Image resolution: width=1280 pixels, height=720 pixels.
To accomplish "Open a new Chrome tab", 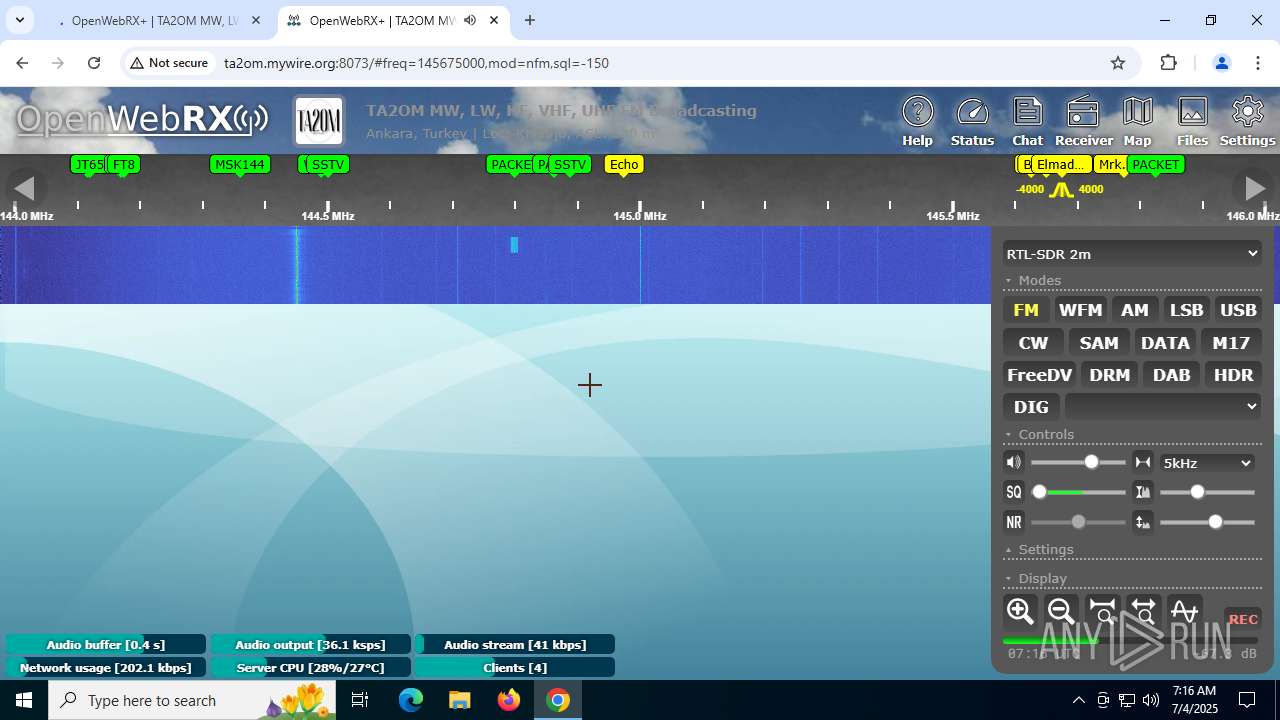I will pos(530,20).
